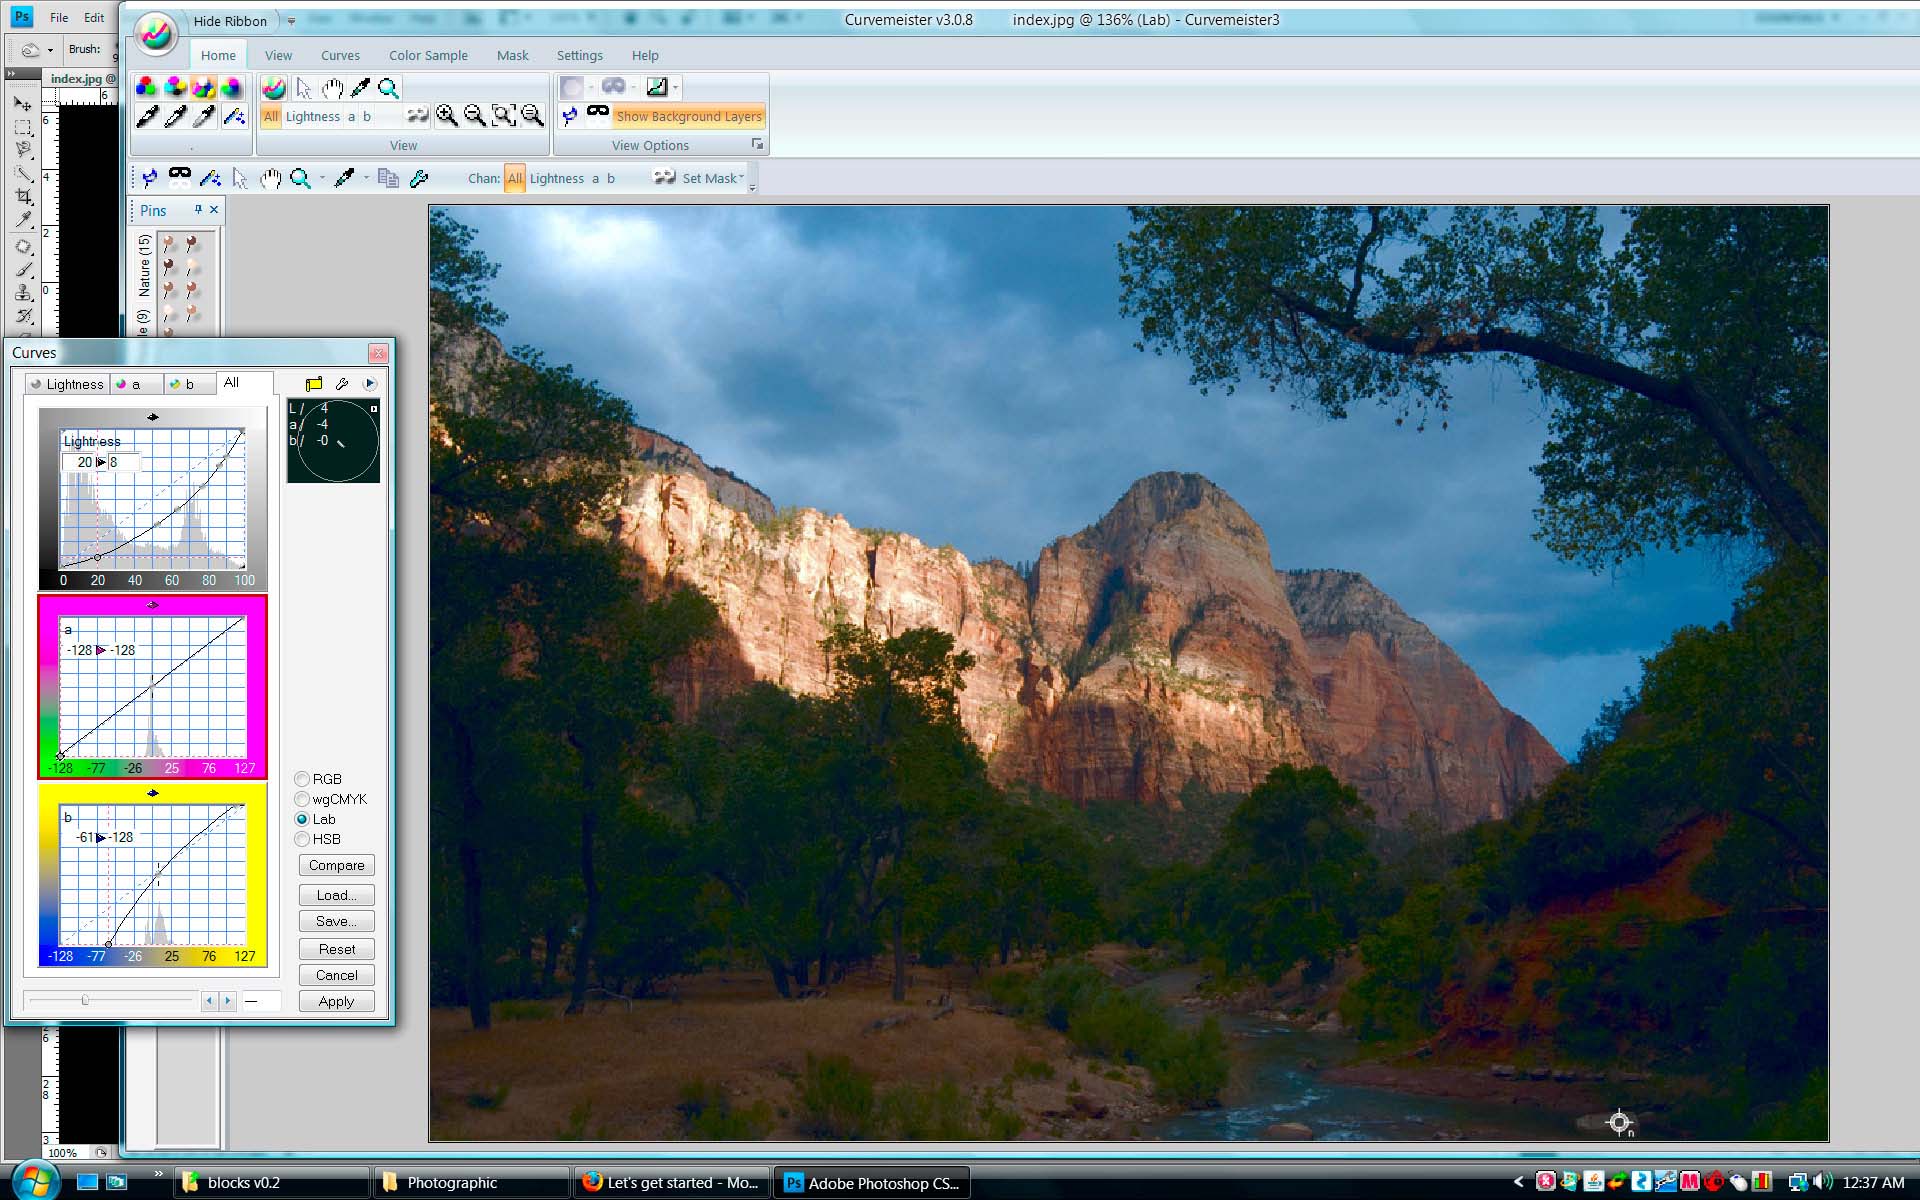Expand the View Options dialog launcher

757,145
